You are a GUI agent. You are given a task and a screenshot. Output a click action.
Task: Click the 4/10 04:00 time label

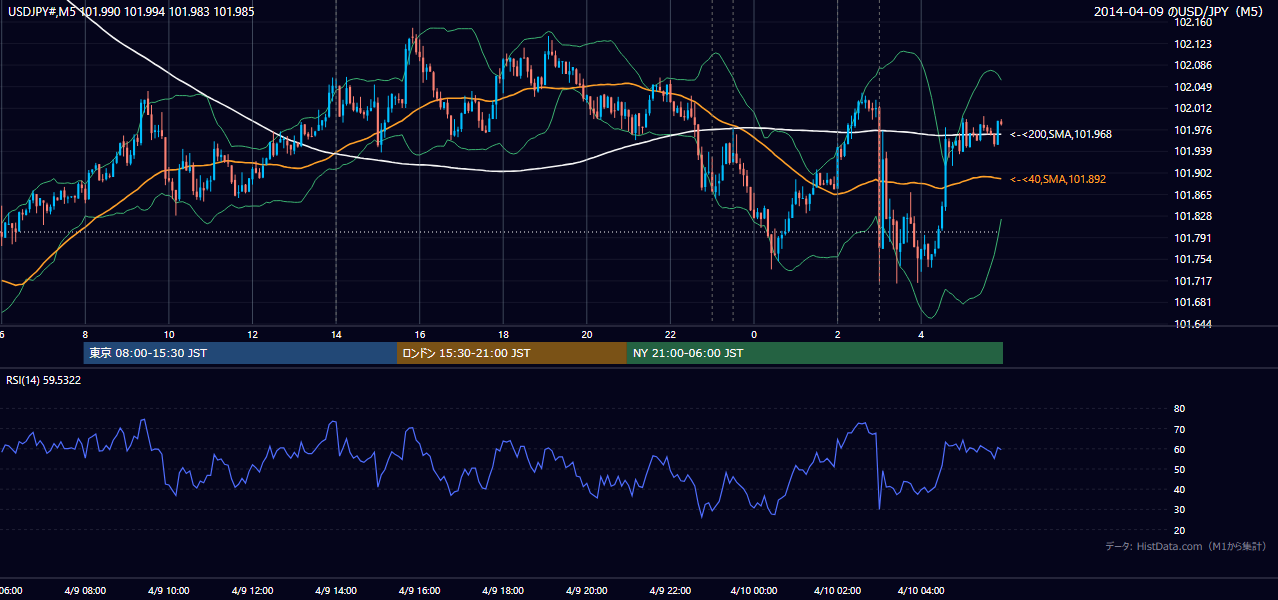(921, 590)
